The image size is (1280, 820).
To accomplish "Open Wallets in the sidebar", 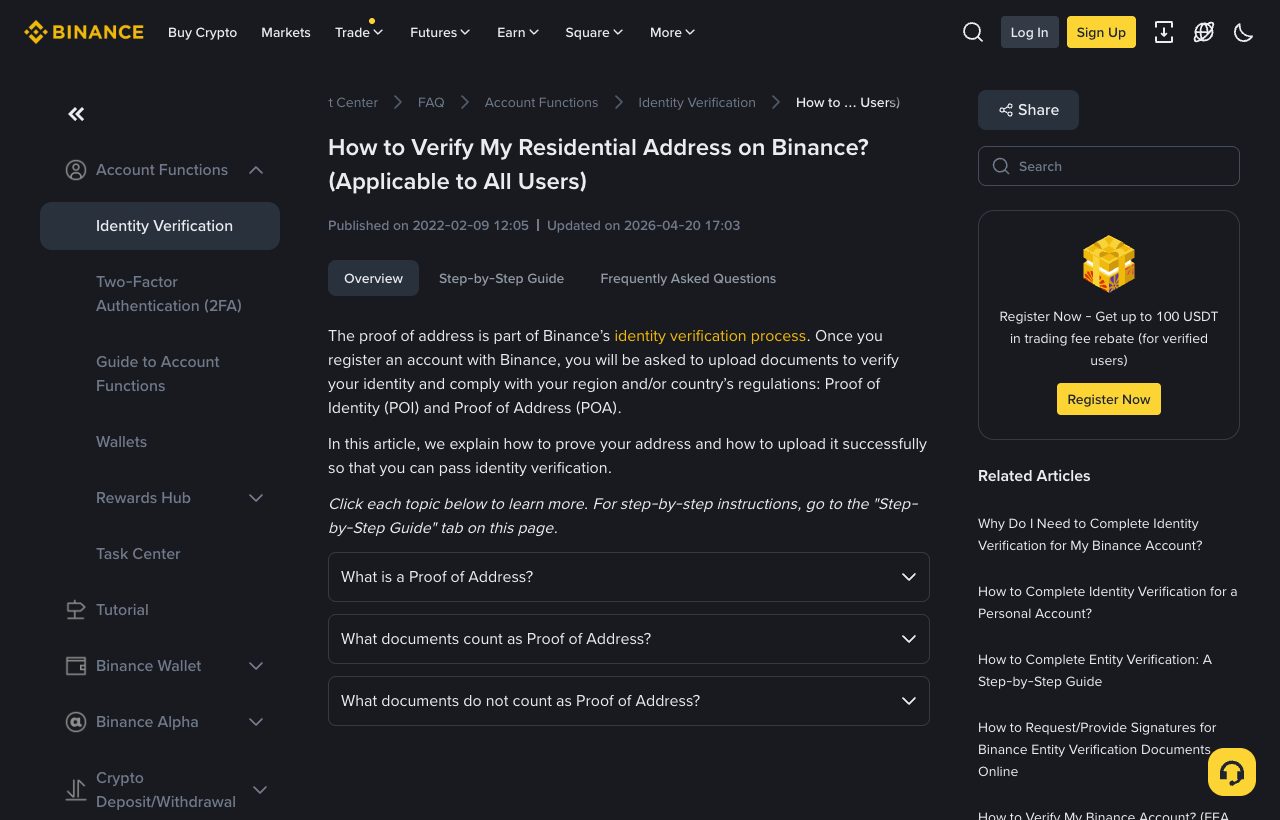I will coord(122,442).
